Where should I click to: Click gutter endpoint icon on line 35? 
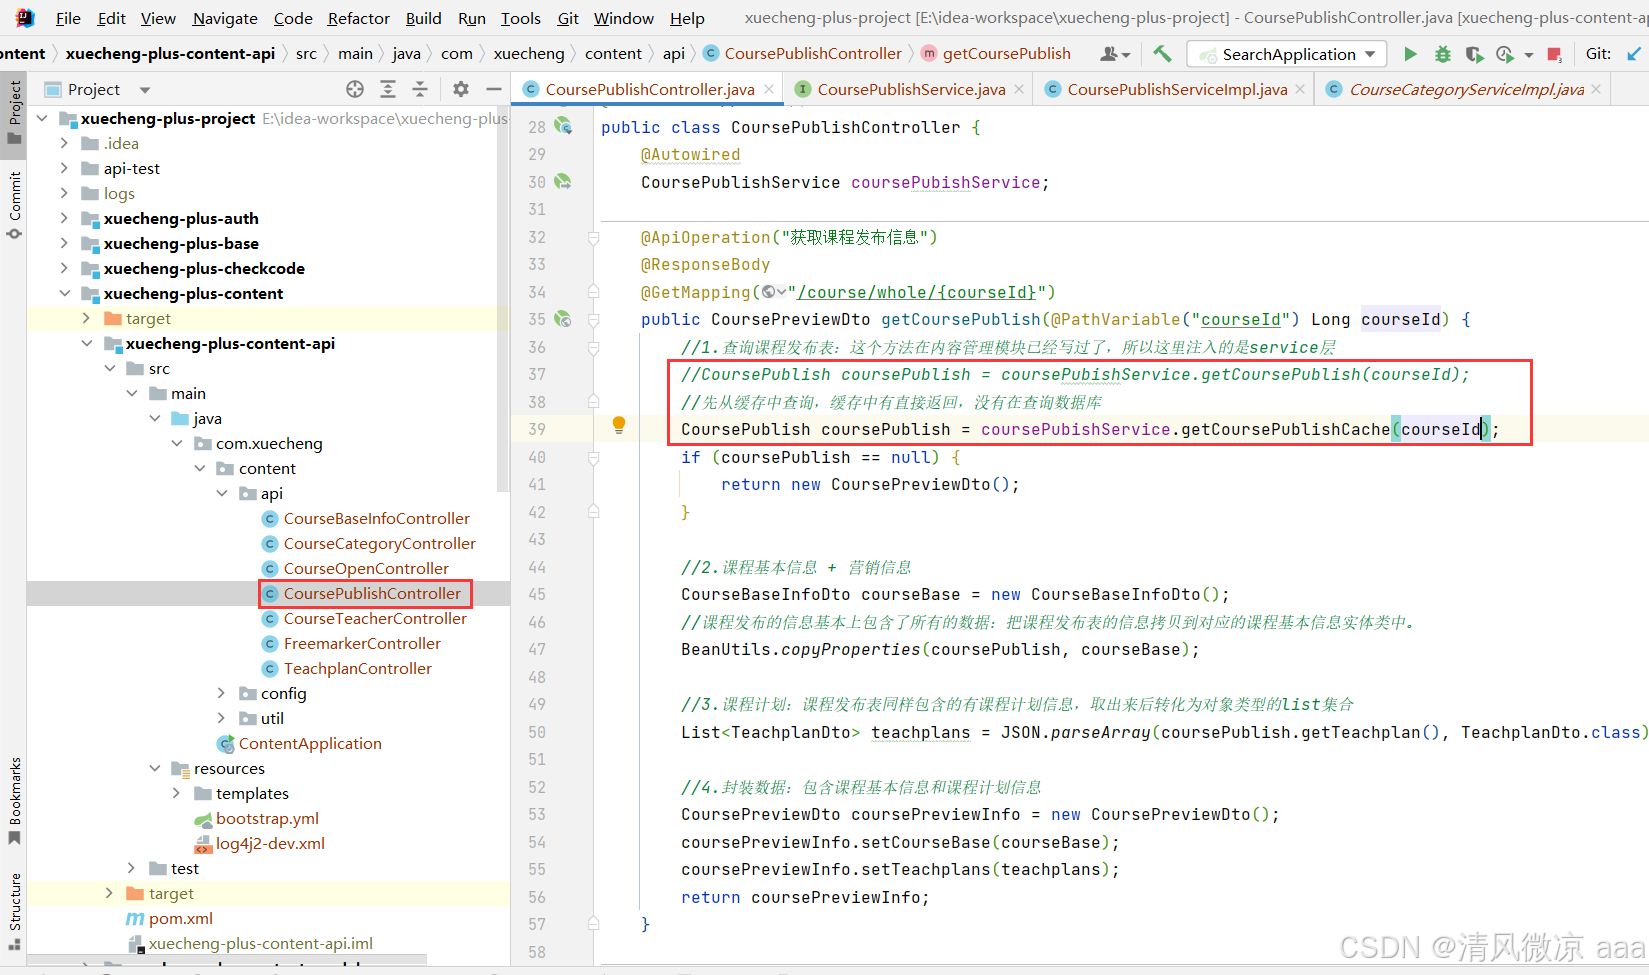coord(564,319)
